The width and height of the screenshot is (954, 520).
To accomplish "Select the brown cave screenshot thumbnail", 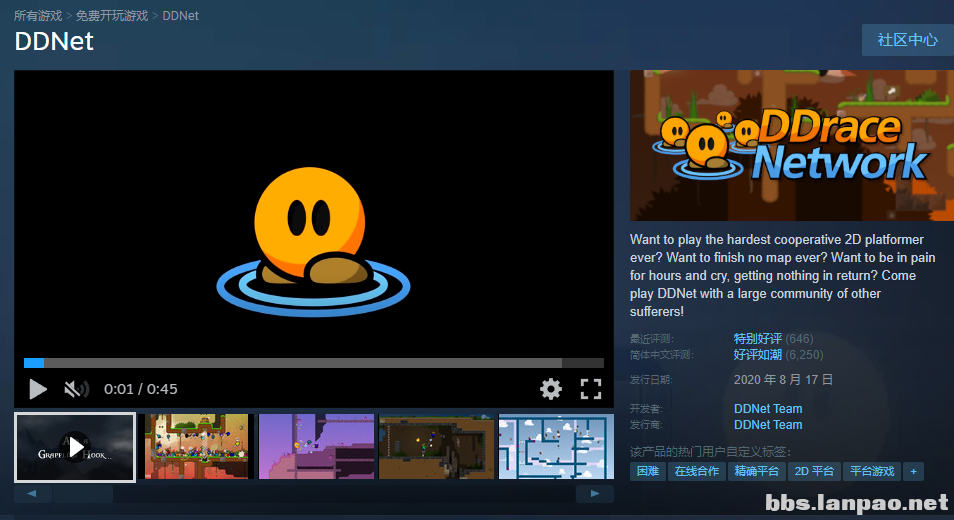I will pyautogui.click(x=436, y=446).
